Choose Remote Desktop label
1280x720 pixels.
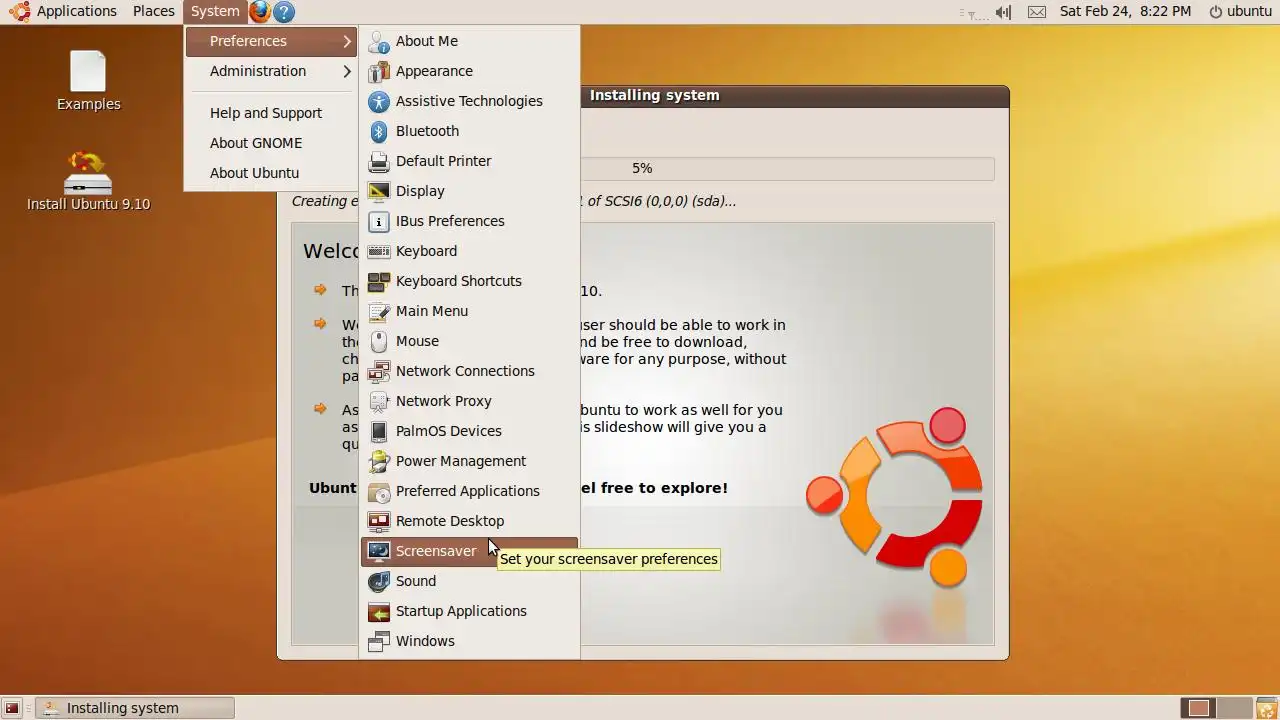pyautogui.click(x=450, y=521)
